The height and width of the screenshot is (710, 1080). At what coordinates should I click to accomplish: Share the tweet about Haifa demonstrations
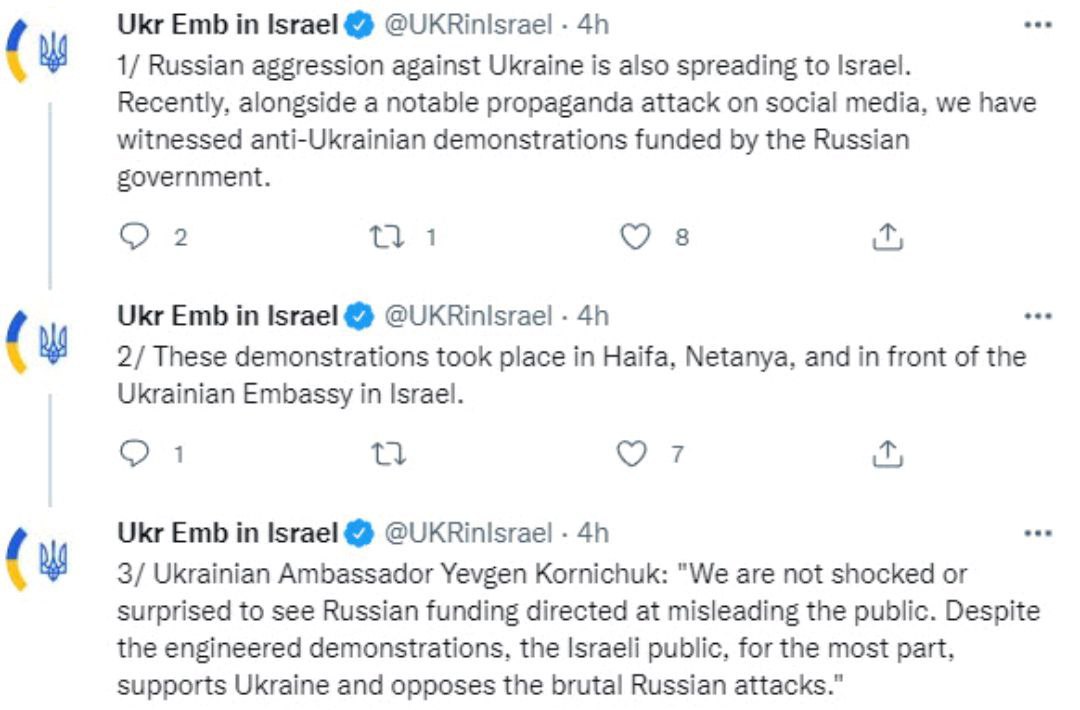pyautogui.click(x=887, y=454)
